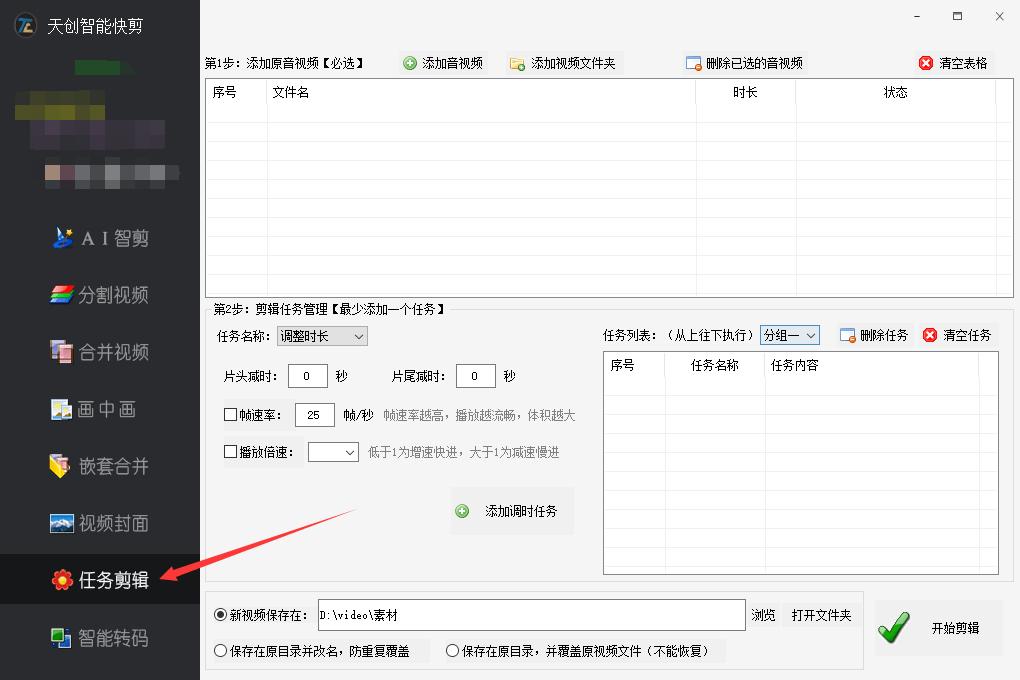The width and height of the screenshot is (1020, 680).
Task: Open the 播放倍速 value dropdown
Action: click(x=333, y=451)
